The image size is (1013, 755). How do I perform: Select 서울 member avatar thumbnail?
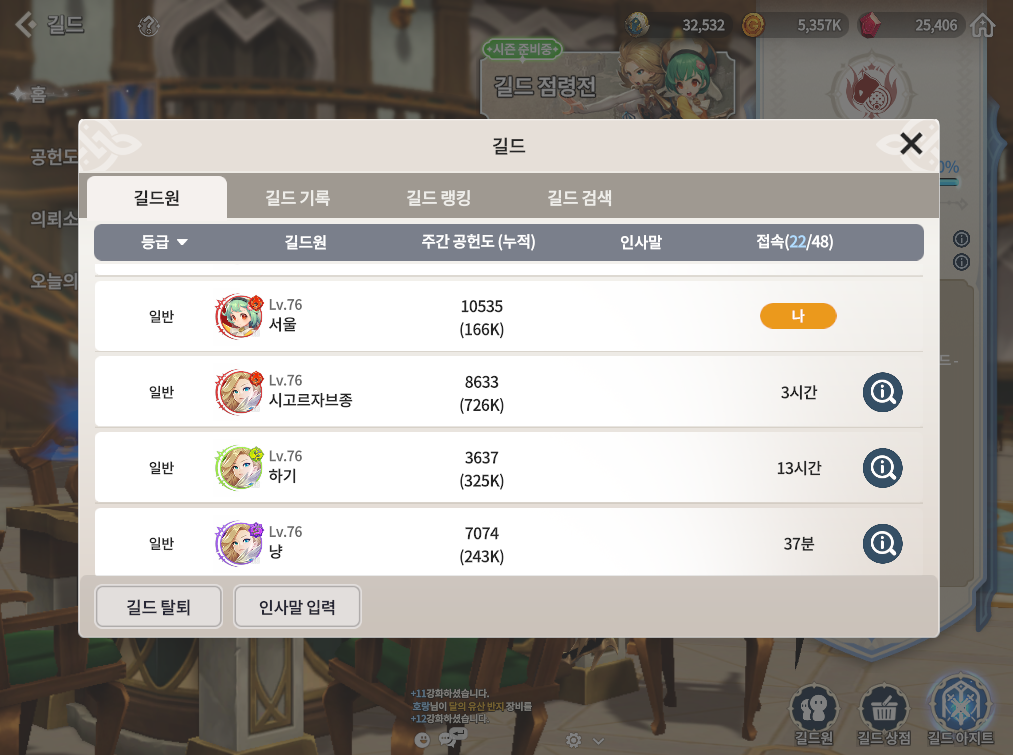coord(239,316)
